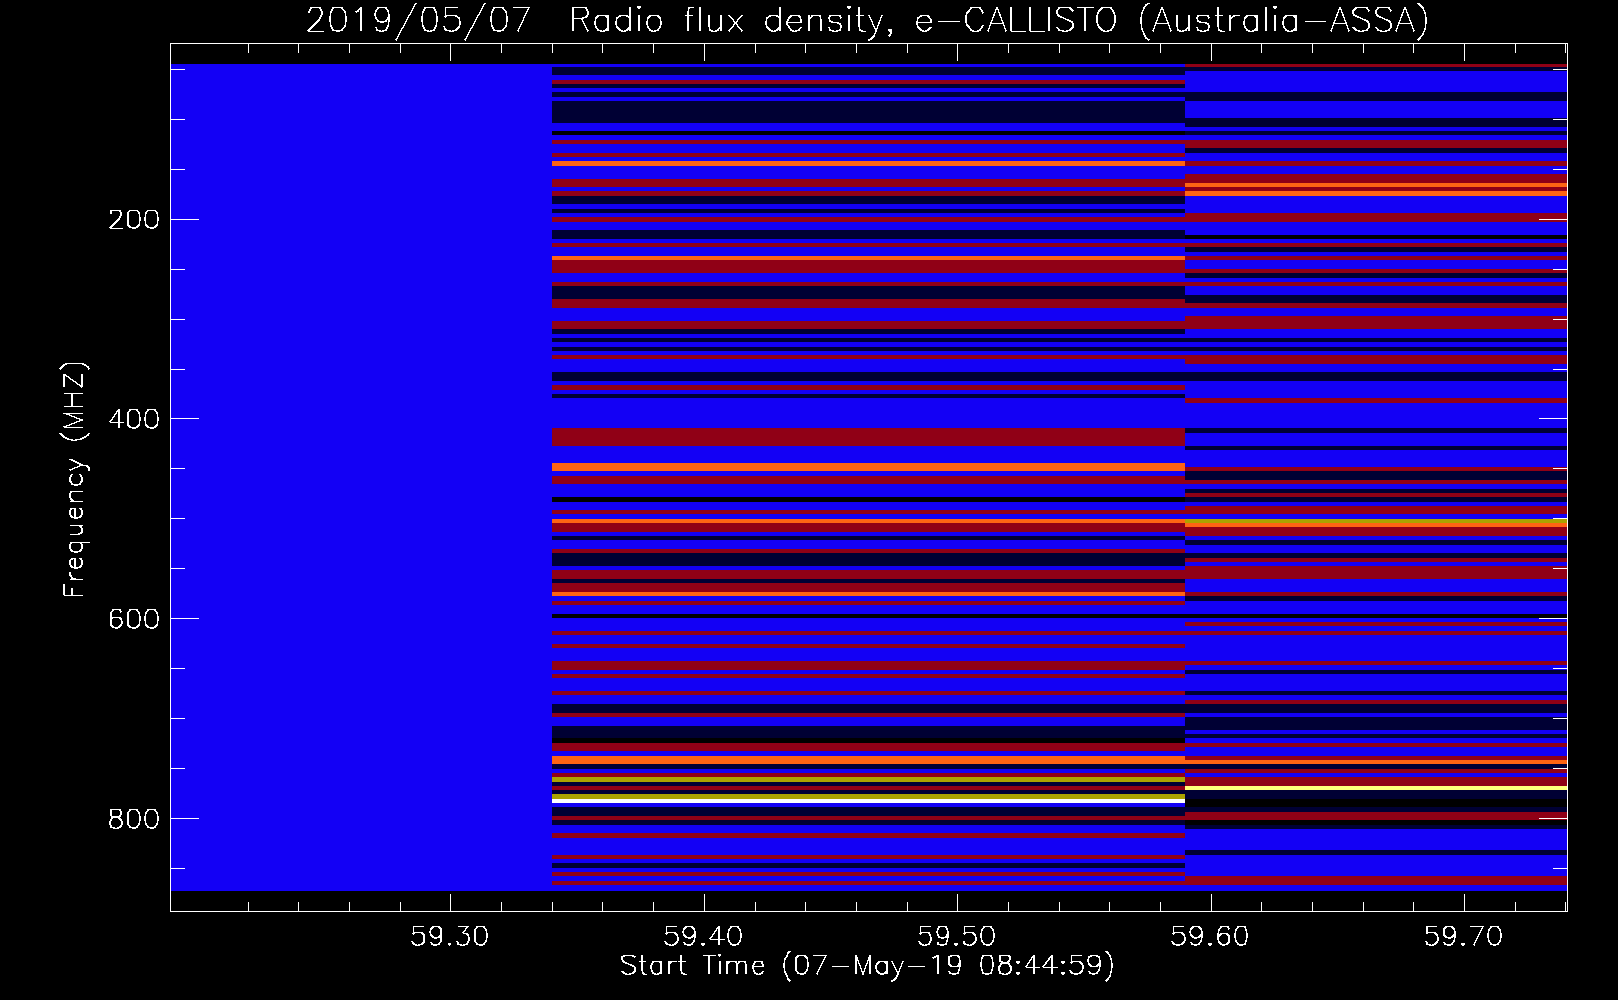Click the 59.60 time tick label
1618x1000 pixels.
click(x=1211, y=937)
